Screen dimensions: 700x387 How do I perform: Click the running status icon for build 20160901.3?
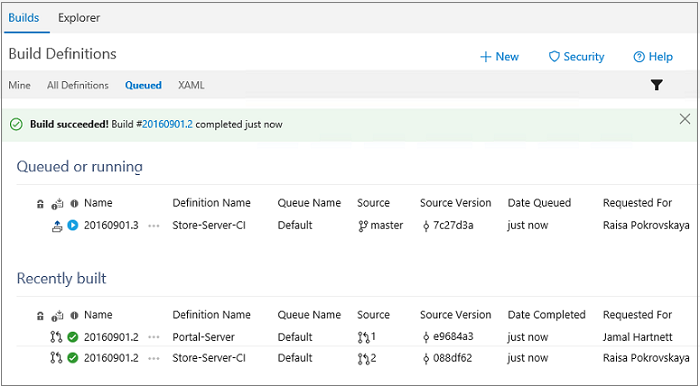click(x=72, y=225)
